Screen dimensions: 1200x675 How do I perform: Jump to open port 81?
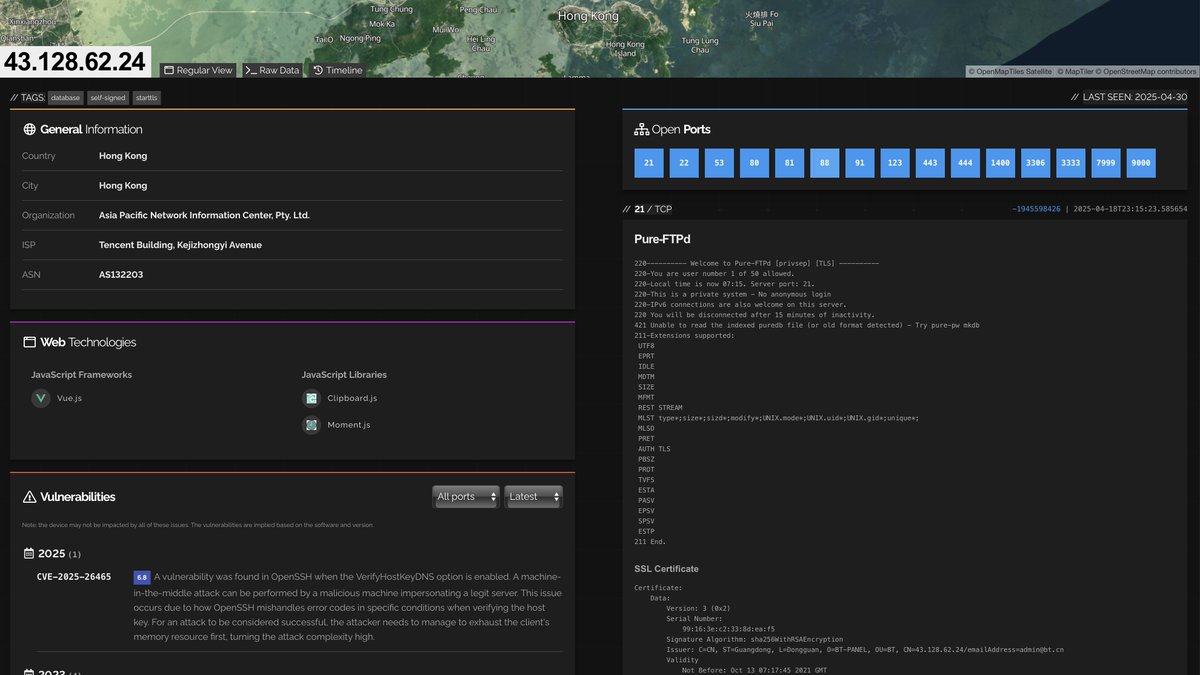[789, 163]
